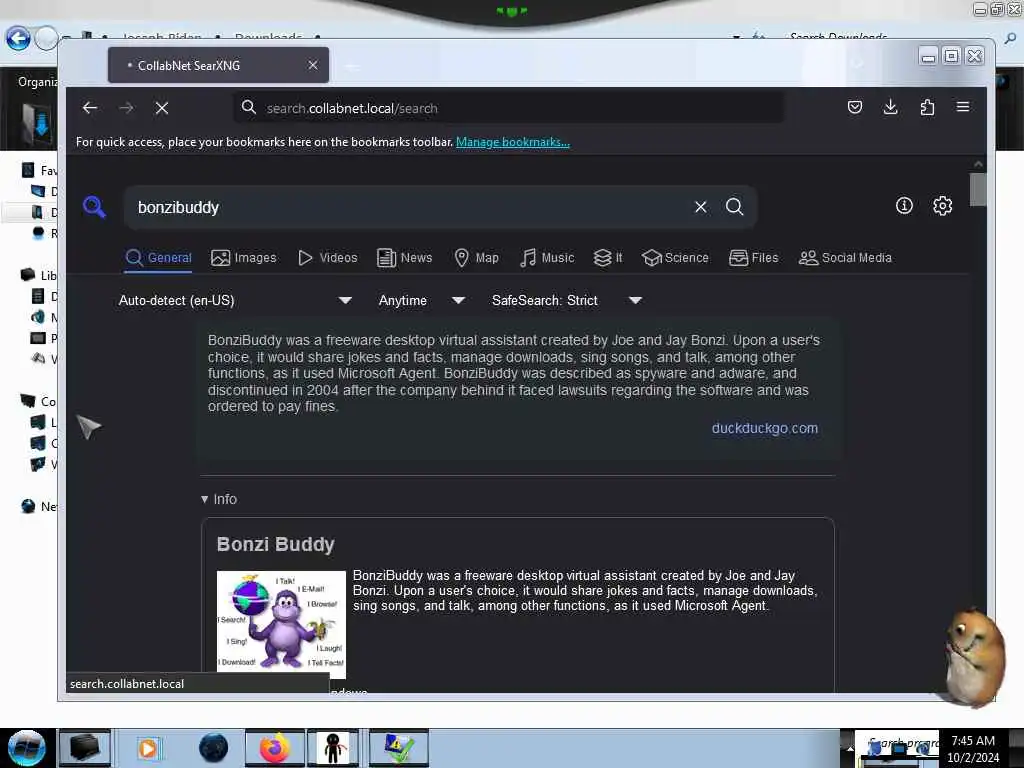Open SearXNG preferences gear icon

pyautogui.click(x=942, y=206)
